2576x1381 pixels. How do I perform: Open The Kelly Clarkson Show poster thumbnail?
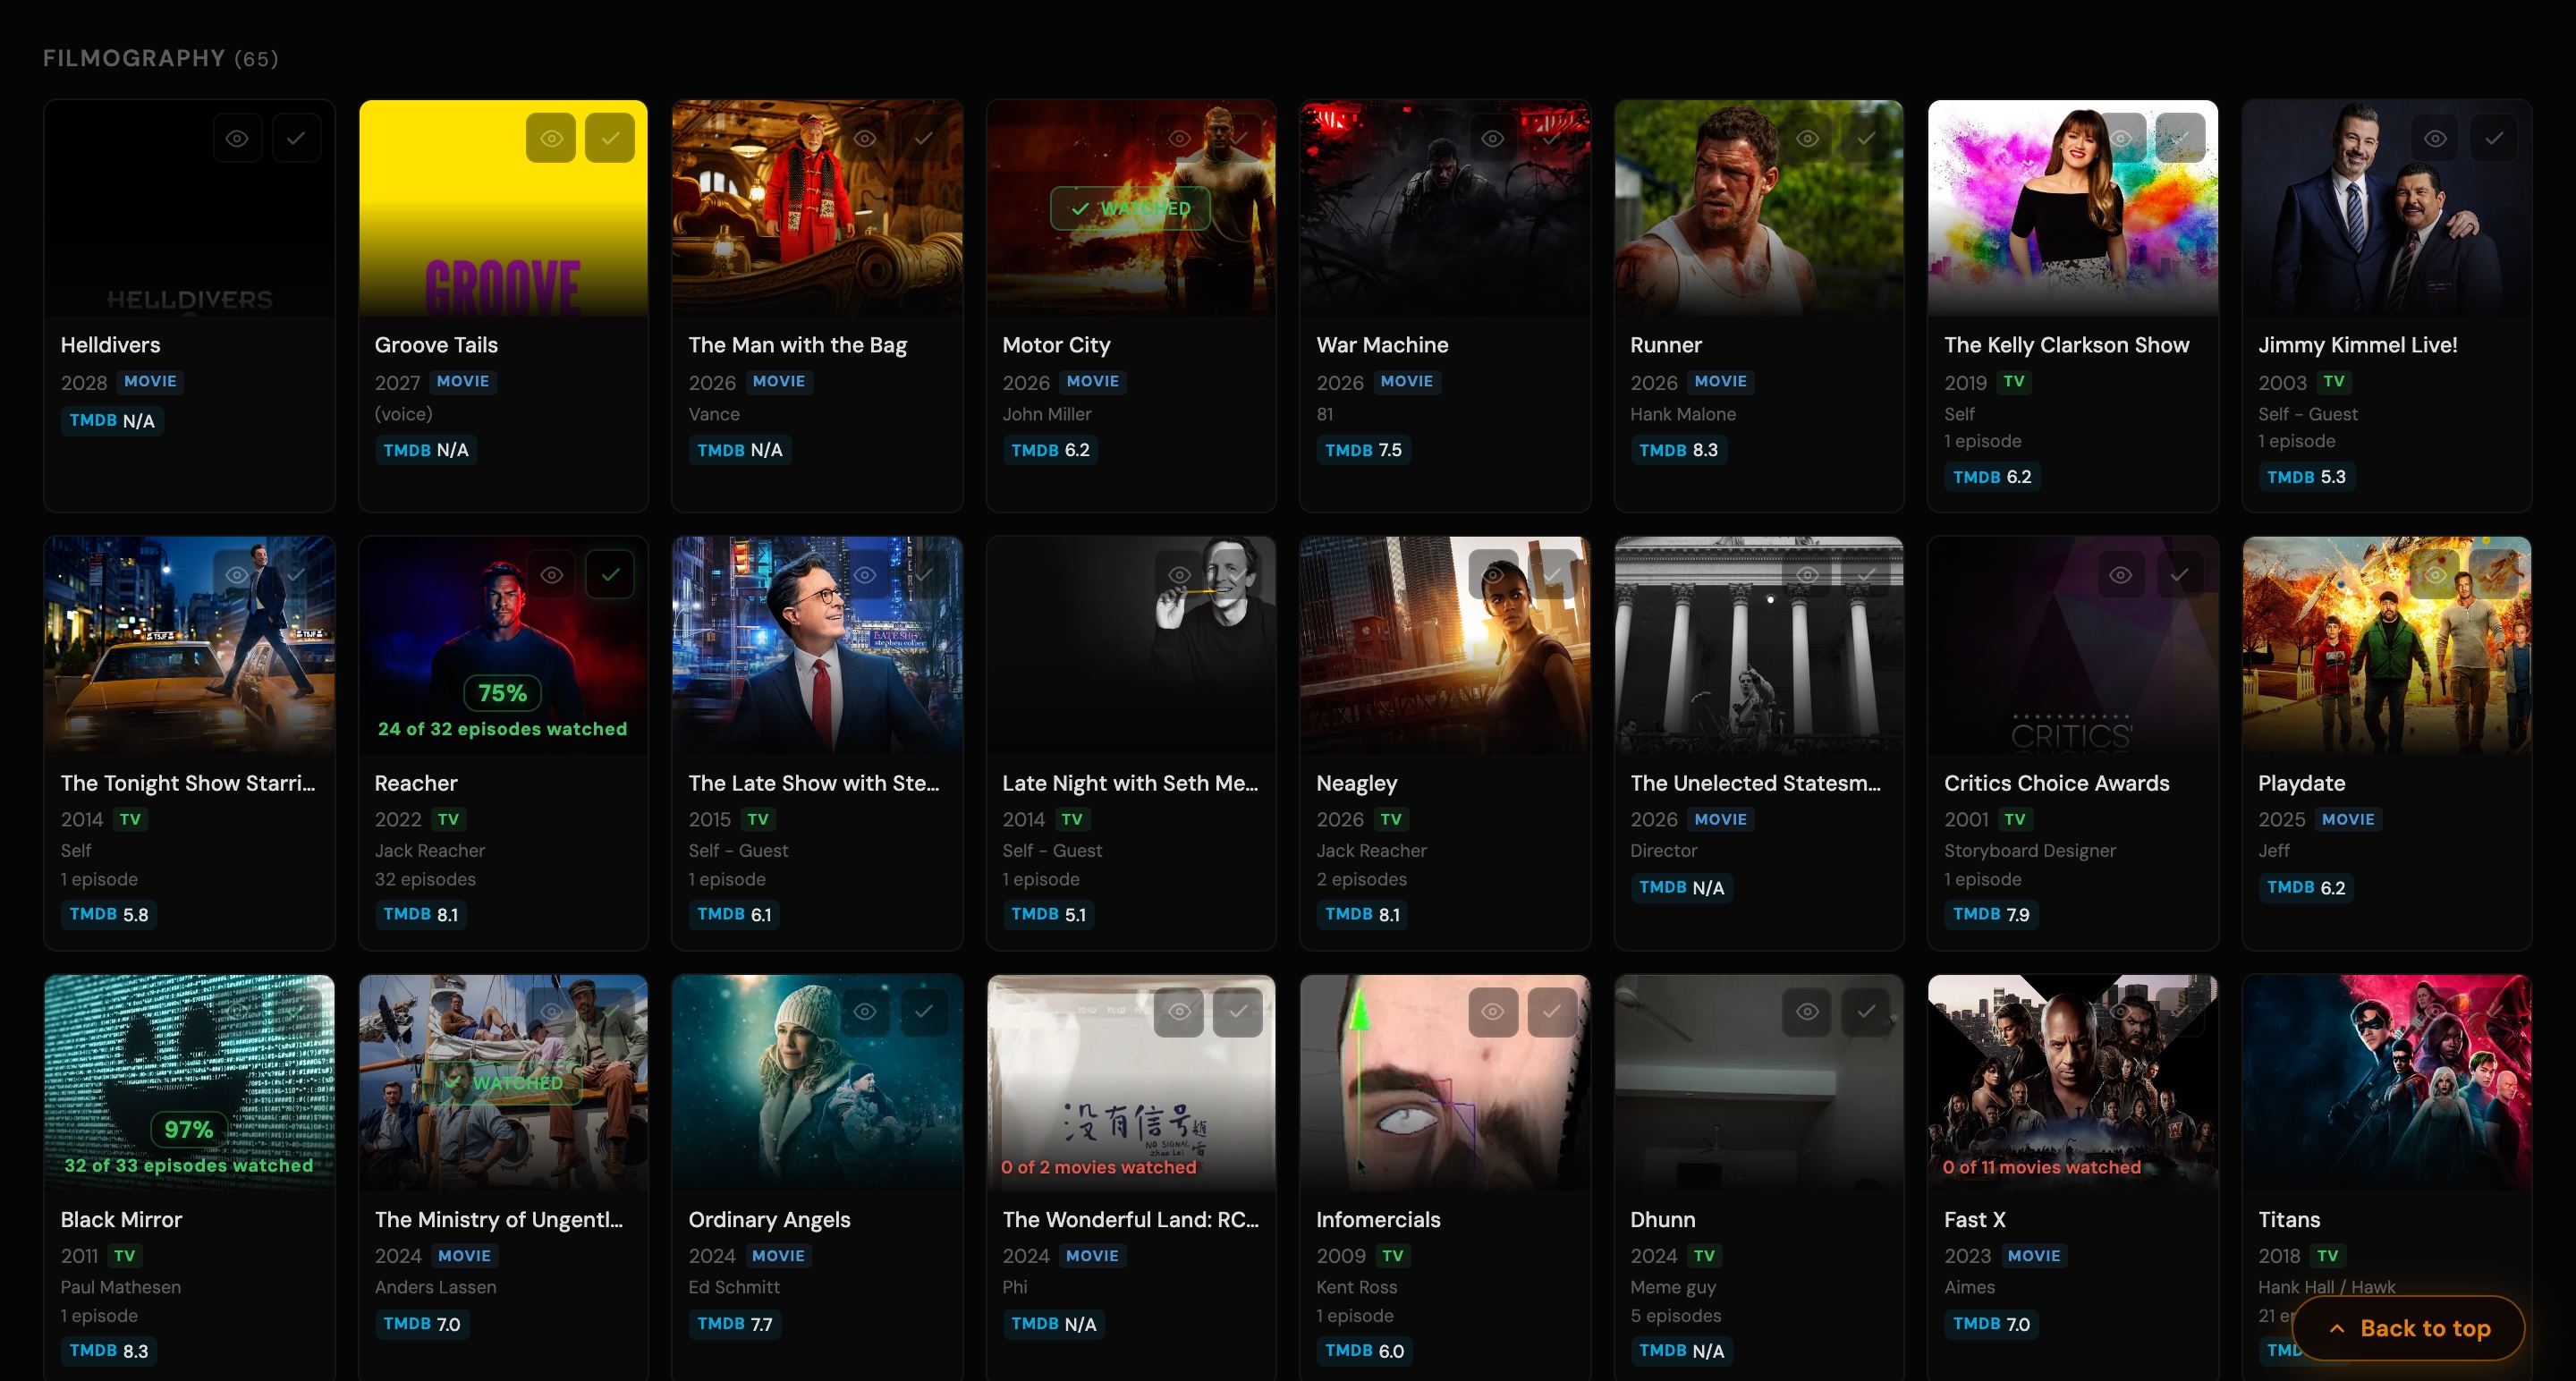[2073, 208]
